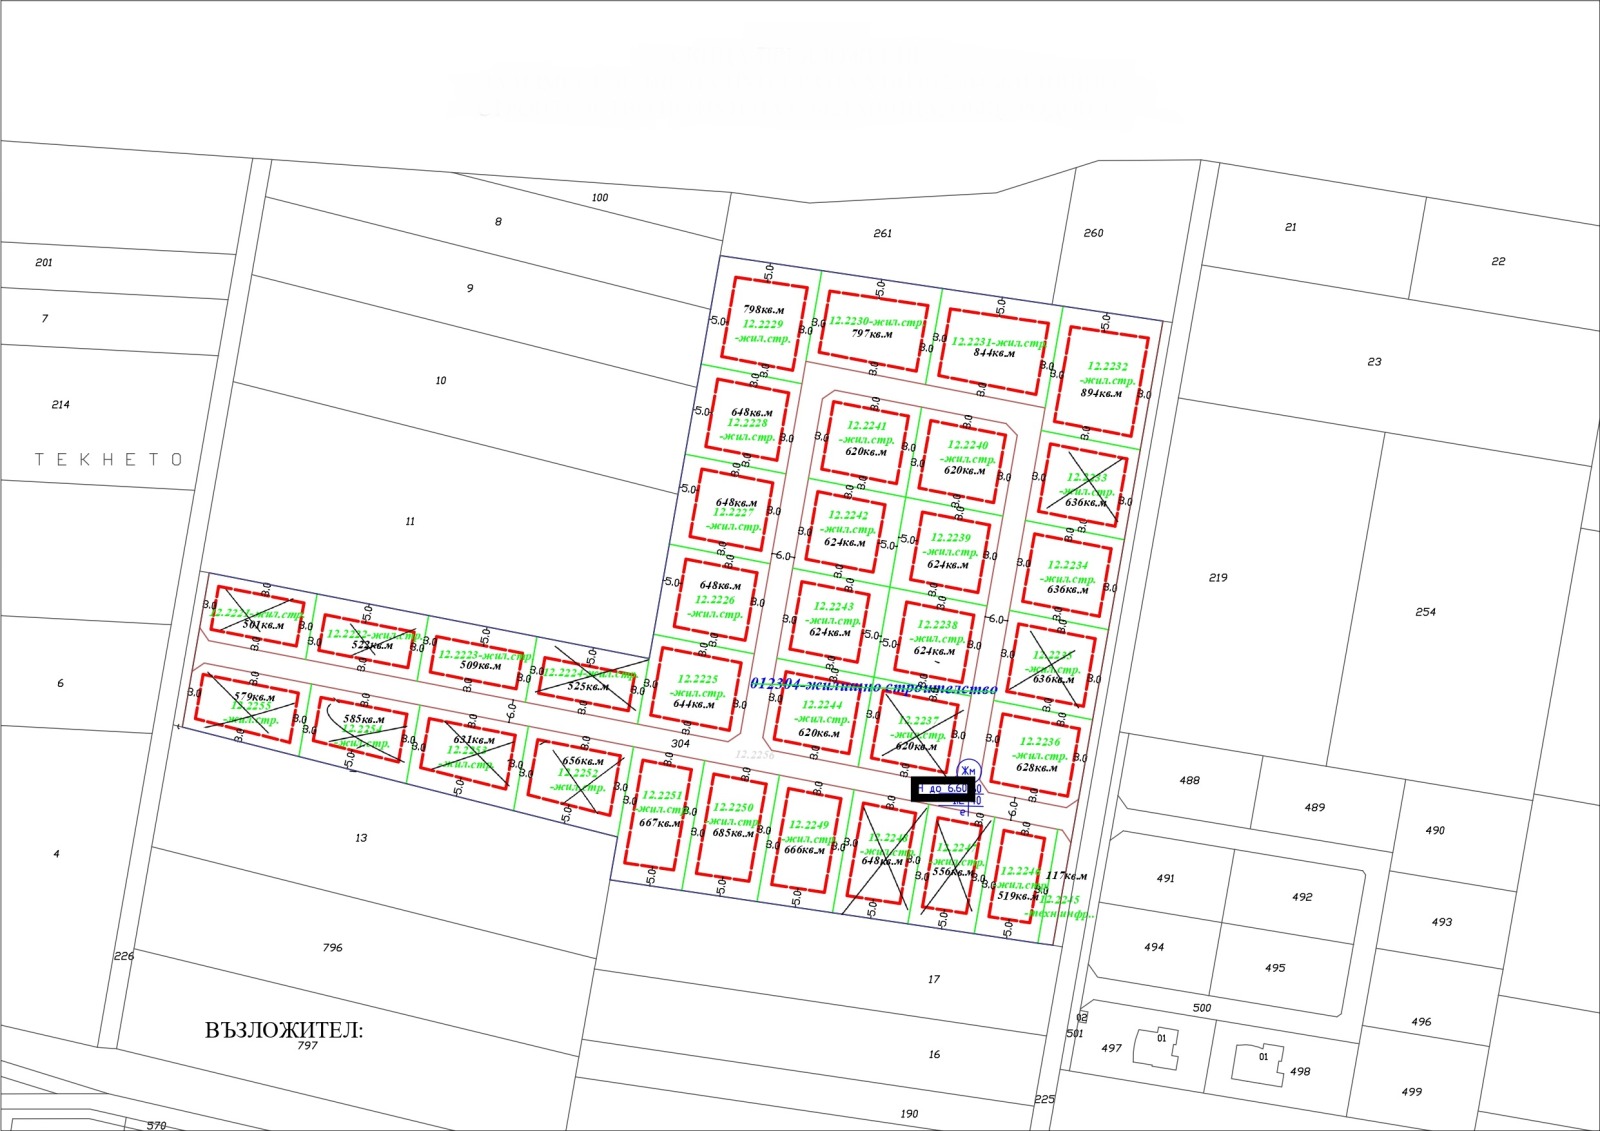This screenshot has height=1131, width=1600.
Task: Click the blue circled Жм zone symbol
Action: click(967, 771)
